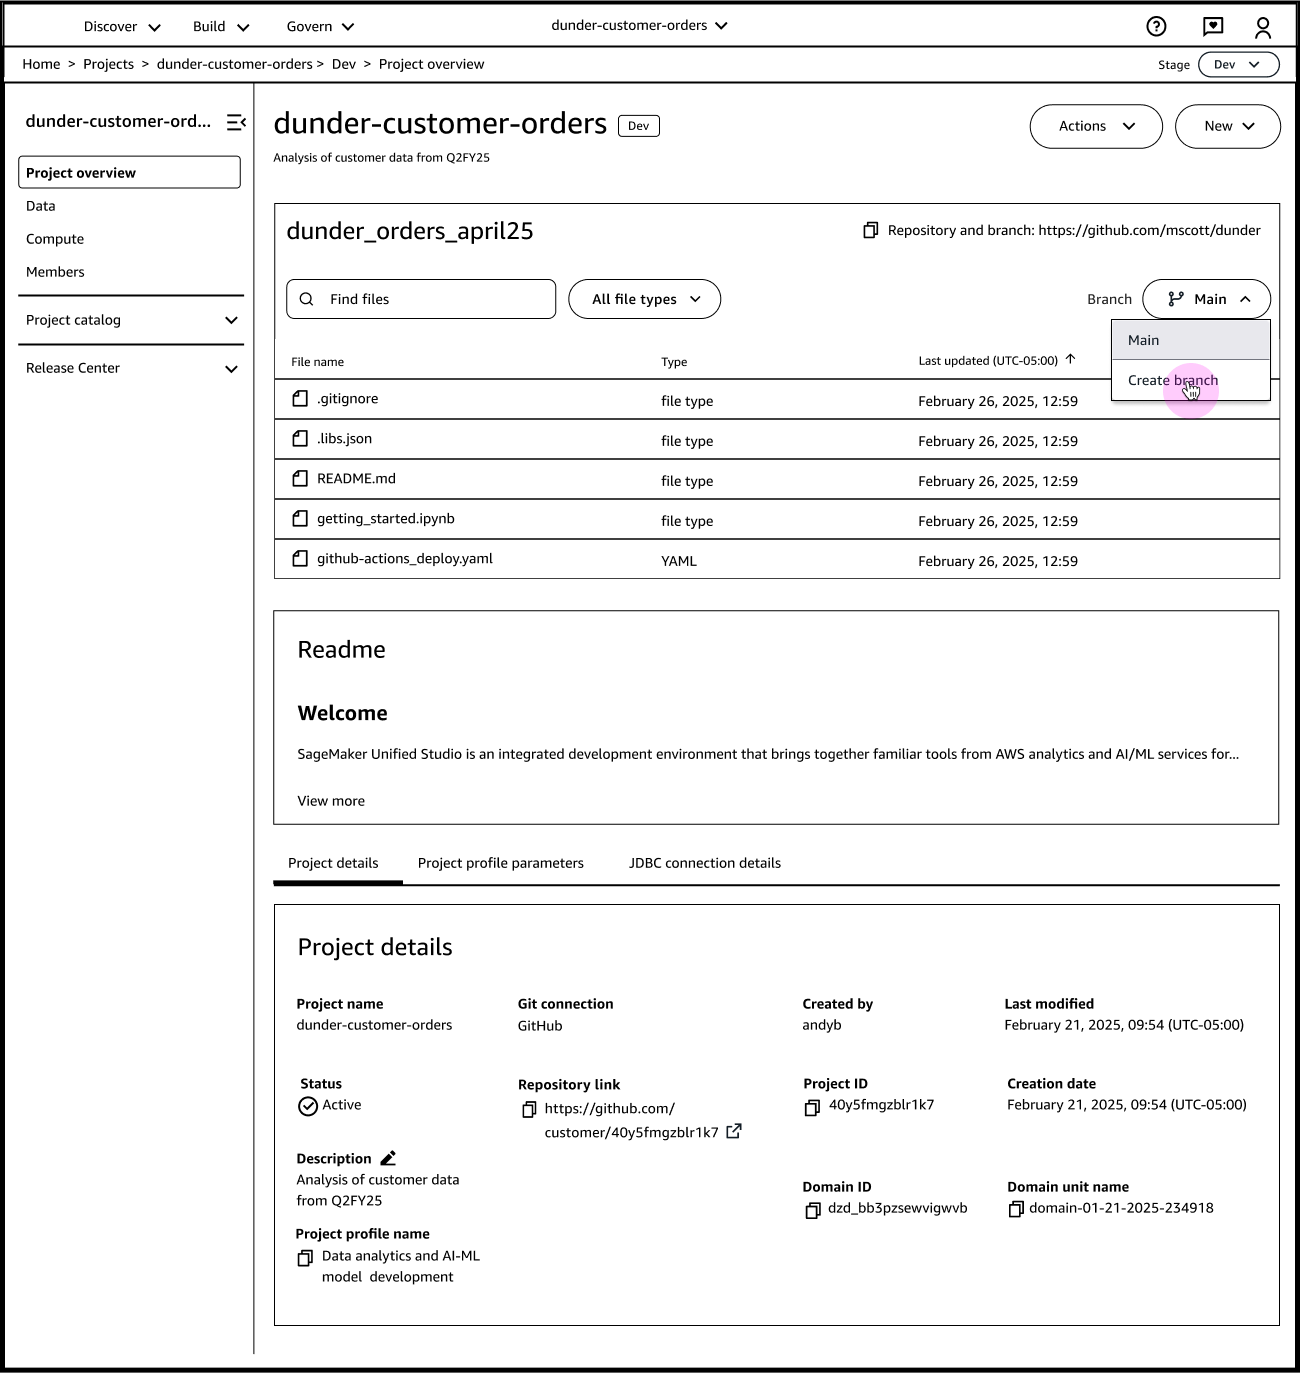Copy the Domain unit name

point(1014,1209)
